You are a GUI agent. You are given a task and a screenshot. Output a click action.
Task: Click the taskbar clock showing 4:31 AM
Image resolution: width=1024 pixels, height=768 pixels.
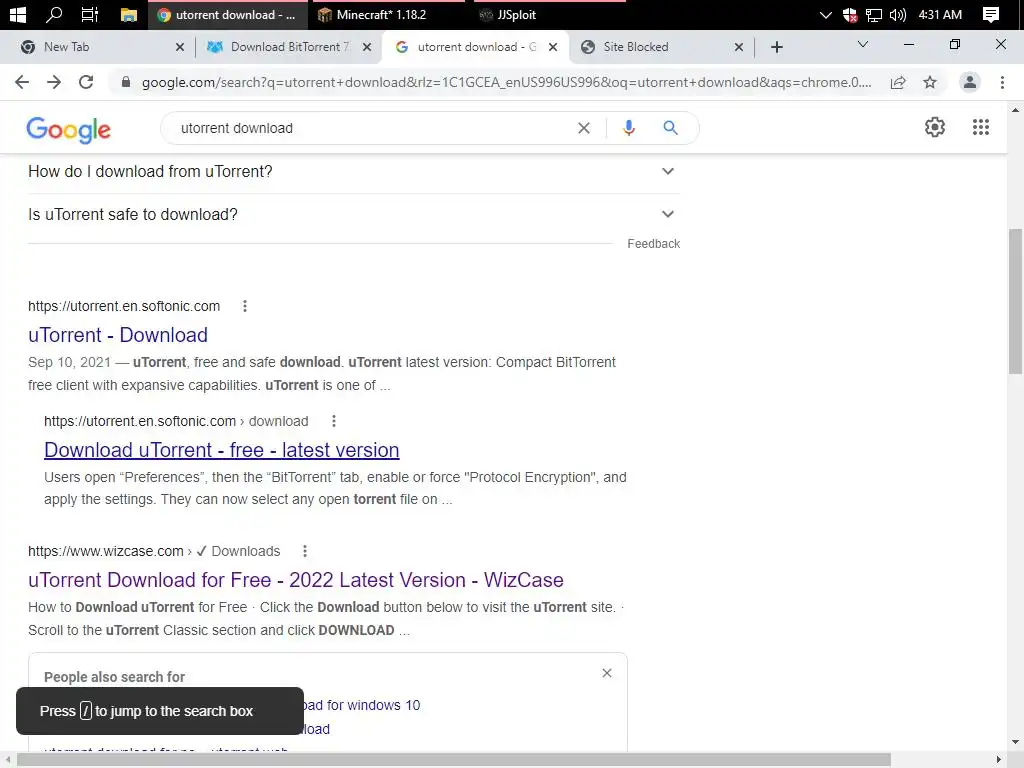click(x=940, y=15)
